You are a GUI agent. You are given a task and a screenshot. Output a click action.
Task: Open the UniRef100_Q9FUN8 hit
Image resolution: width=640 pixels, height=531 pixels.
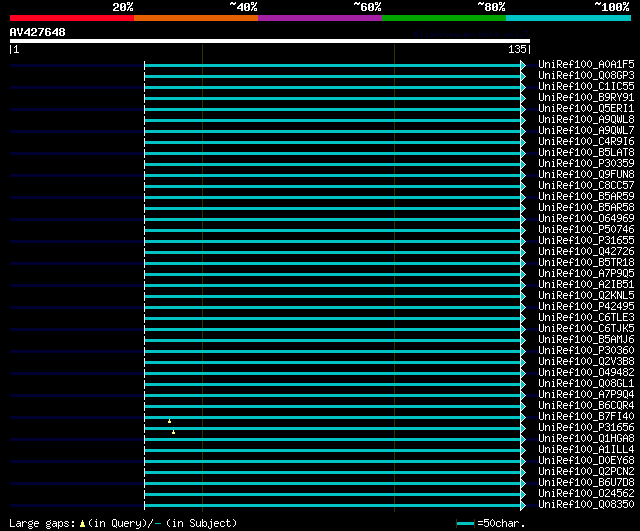586,175
